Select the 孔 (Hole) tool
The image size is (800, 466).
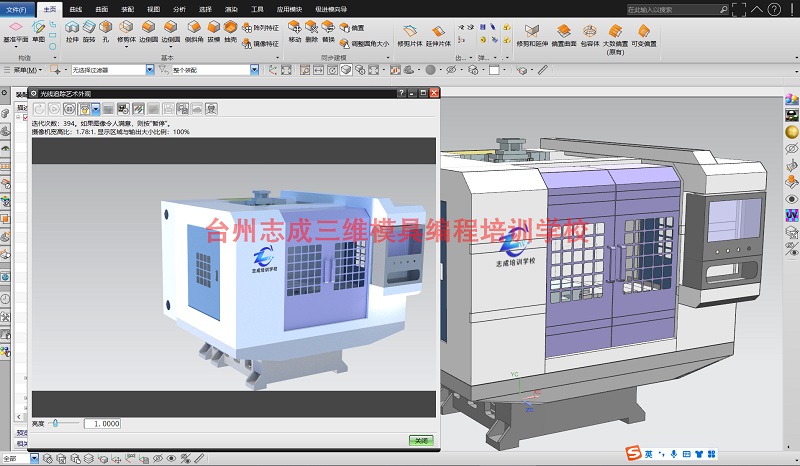[106, 31]
